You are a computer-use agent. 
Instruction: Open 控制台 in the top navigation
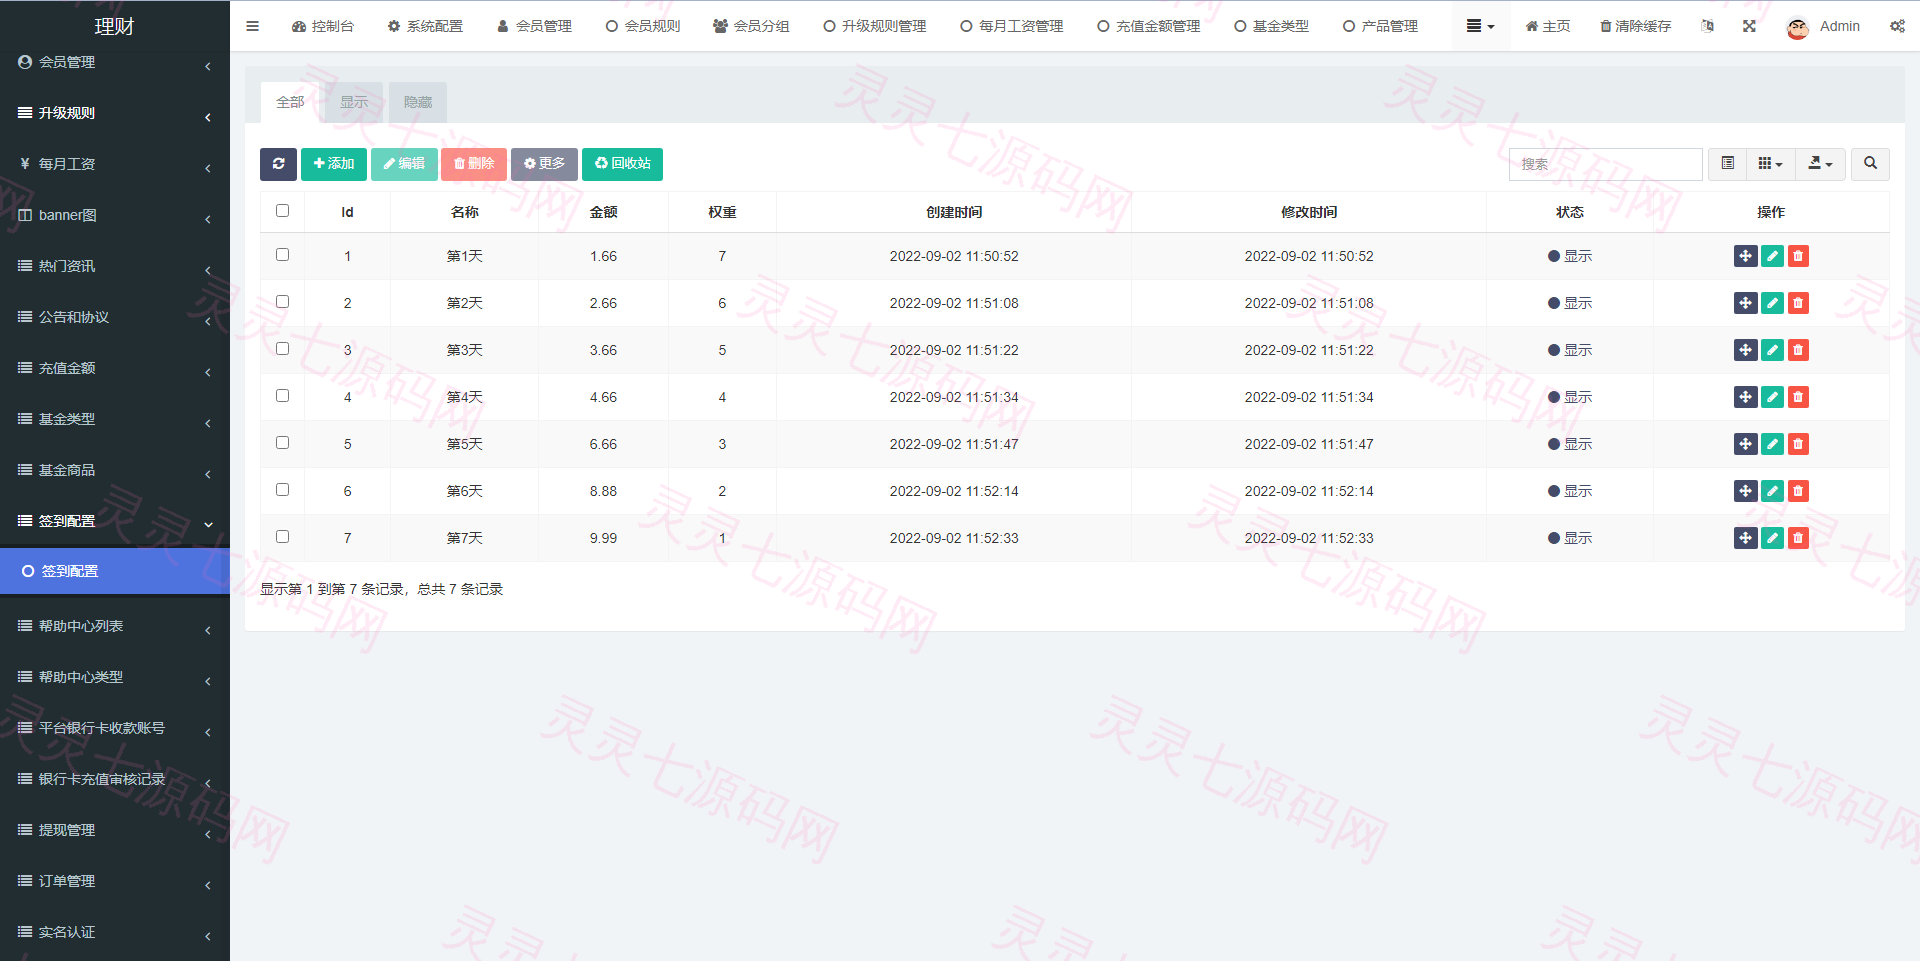(x=323, y=26)
